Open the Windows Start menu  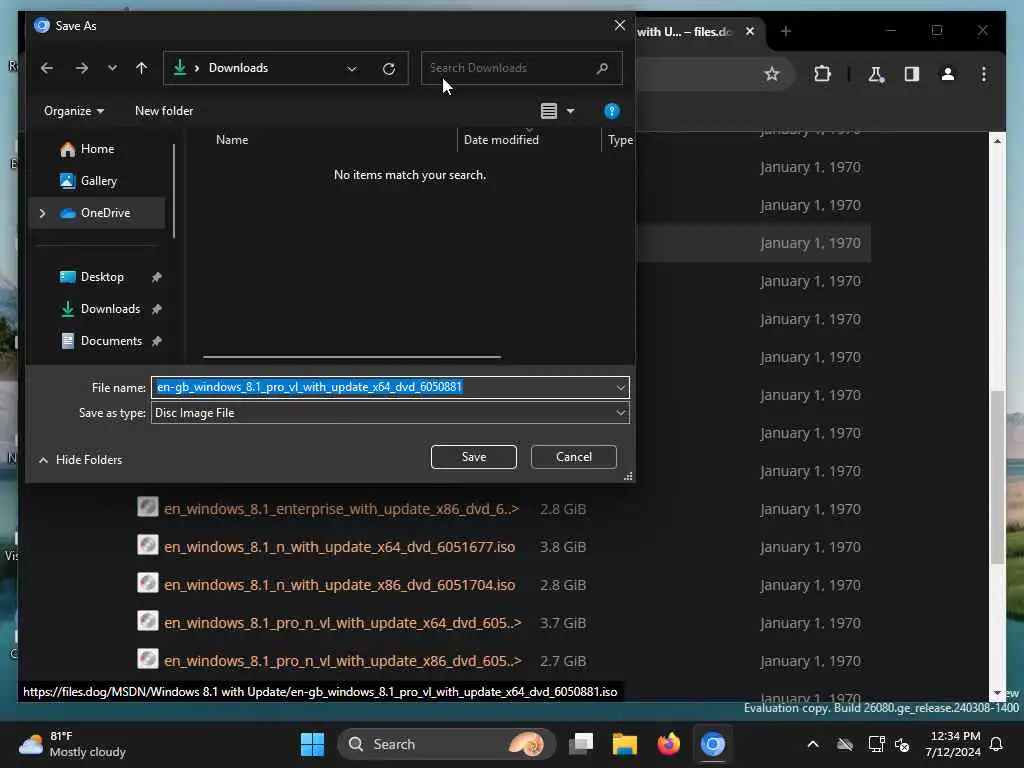click(x=312, y=744)
